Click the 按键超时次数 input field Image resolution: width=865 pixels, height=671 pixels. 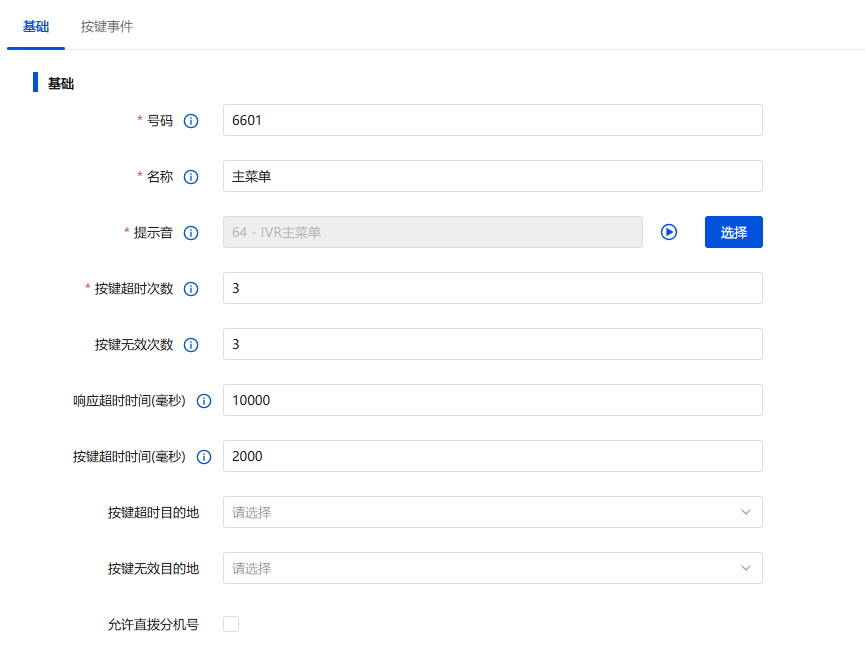[x=492, y=288]
